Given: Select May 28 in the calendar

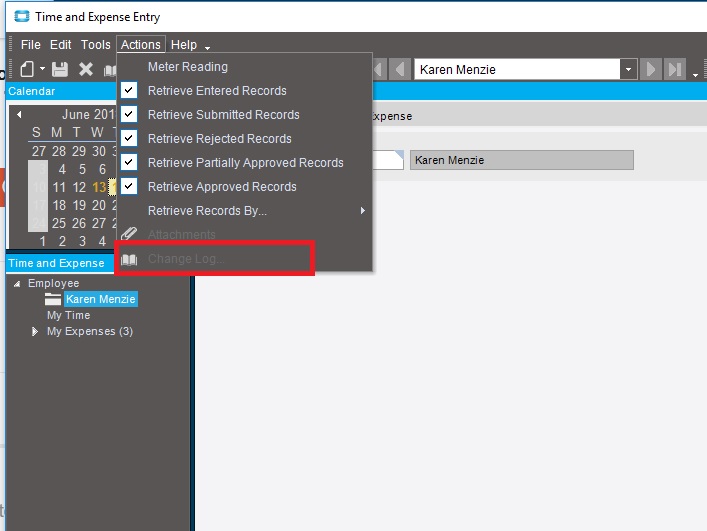Looking at the screenshot, I should click(x=59, y=151).
